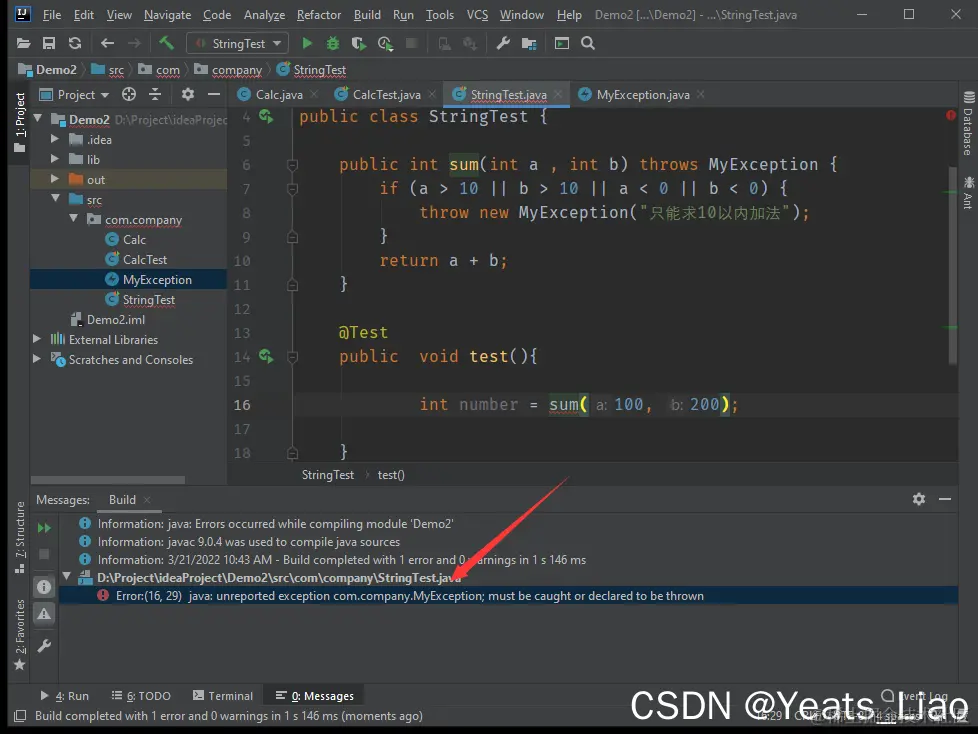Image resolution: width=978 pixels, height=734 pixels.
Task: Build project with hammer icon
Action: (x=166, y=43)
